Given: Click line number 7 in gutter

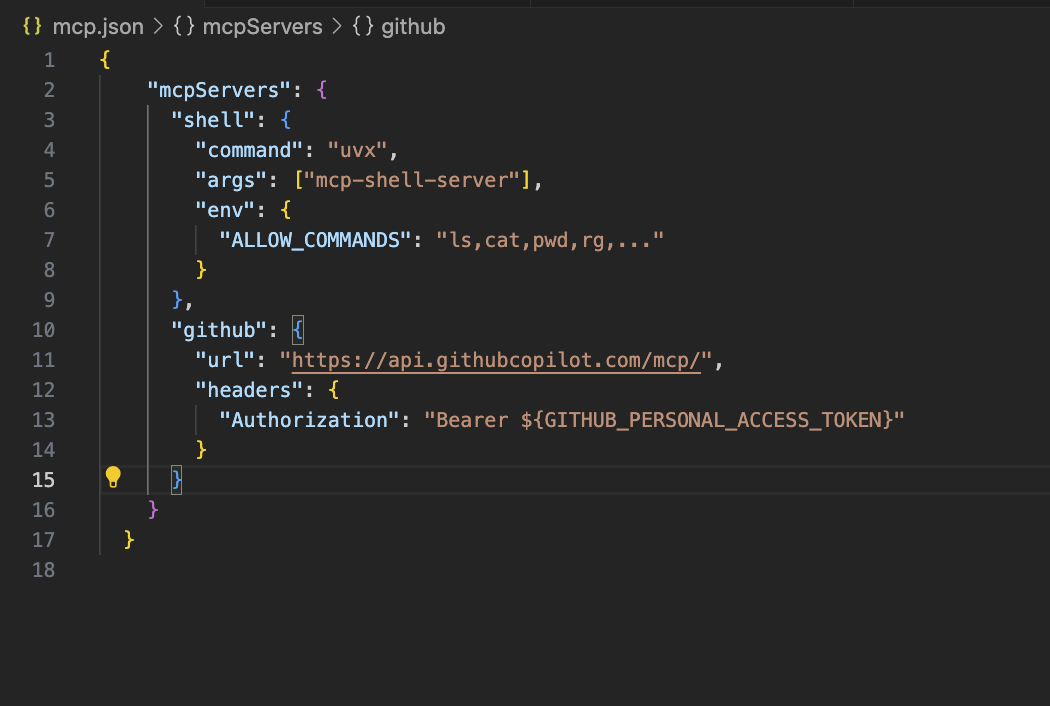Looking at the screenshot, I should [50, 240].
